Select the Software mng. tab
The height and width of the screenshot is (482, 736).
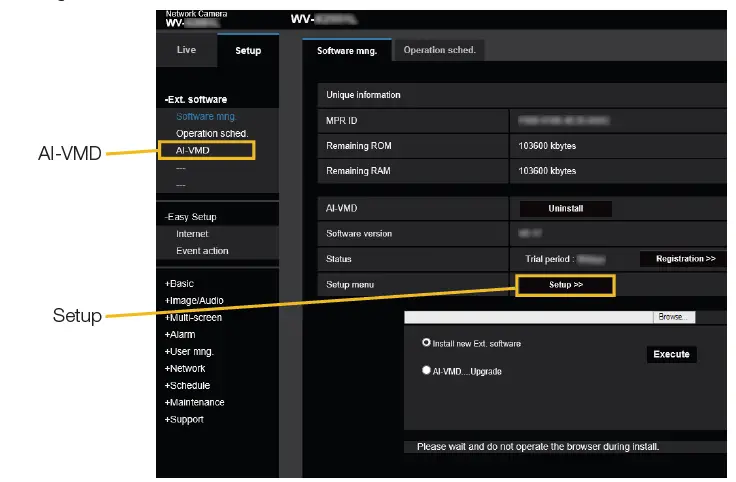point(347,50)
